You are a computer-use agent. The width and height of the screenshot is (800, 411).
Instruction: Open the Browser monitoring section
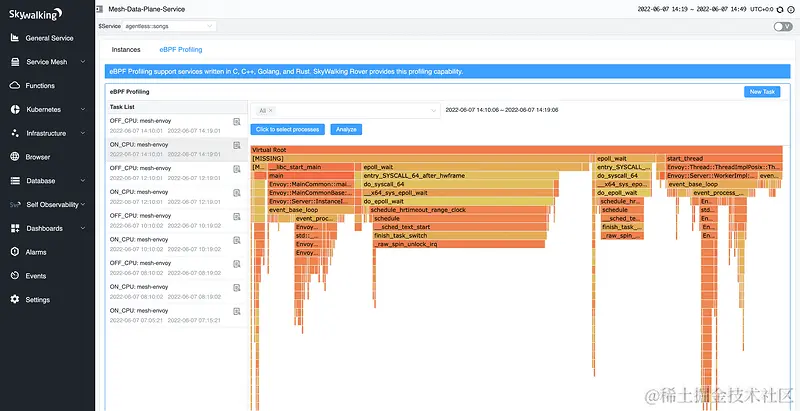(x=38, y=157)
